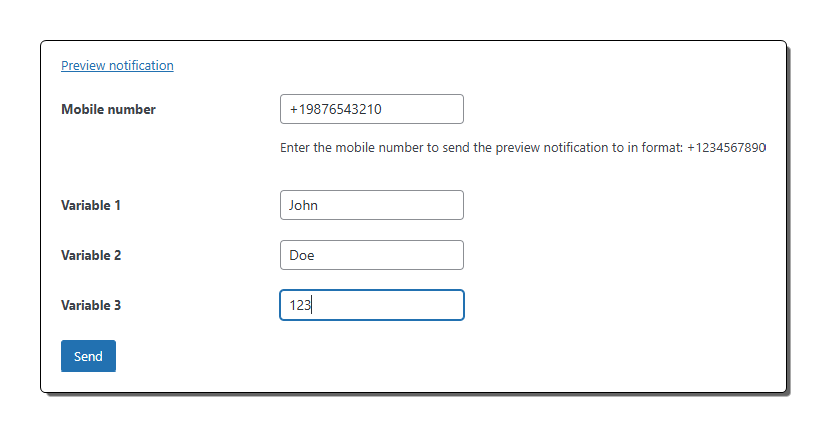Image resolution: width=826 pixels, height=432 pixels.
Task: Place cursor on the typed name "John"
Action: click(x=304, y=206)
